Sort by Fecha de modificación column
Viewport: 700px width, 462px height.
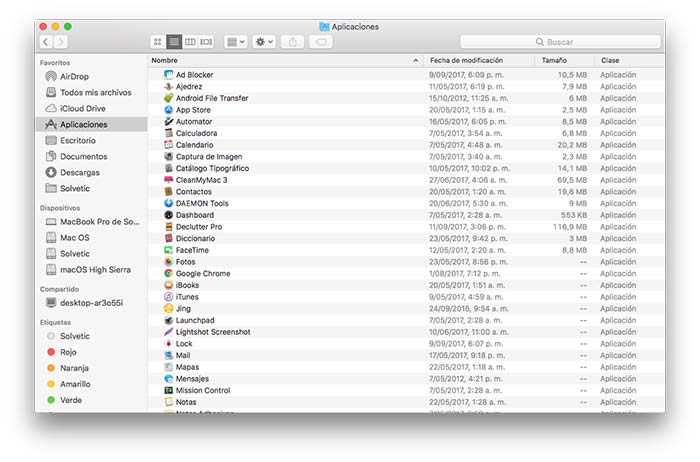click(466, 60)
